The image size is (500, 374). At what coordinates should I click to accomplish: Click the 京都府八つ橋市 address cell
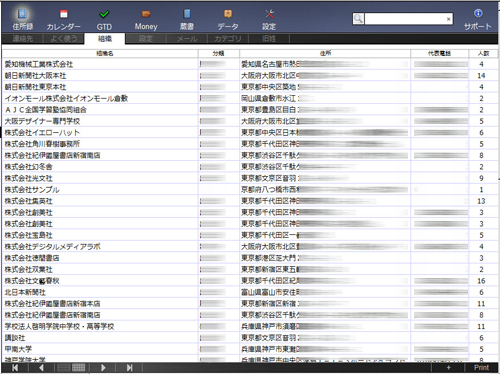[x=325, y=190]
